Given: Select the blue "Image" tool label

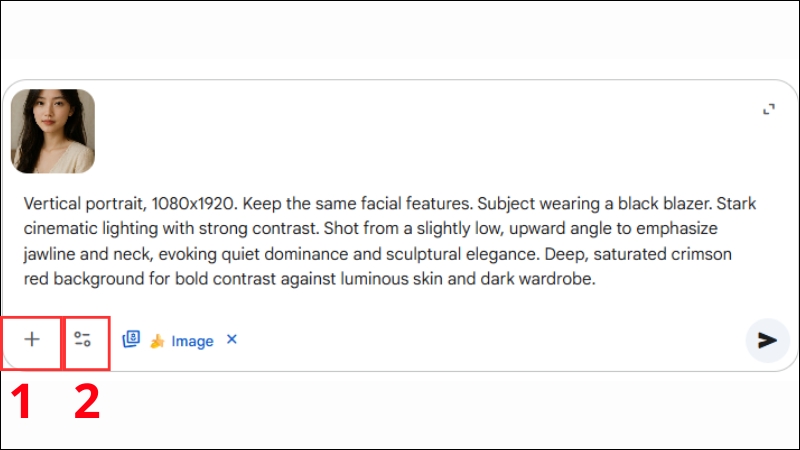Looking at the screenshot, I should [192, 341].
